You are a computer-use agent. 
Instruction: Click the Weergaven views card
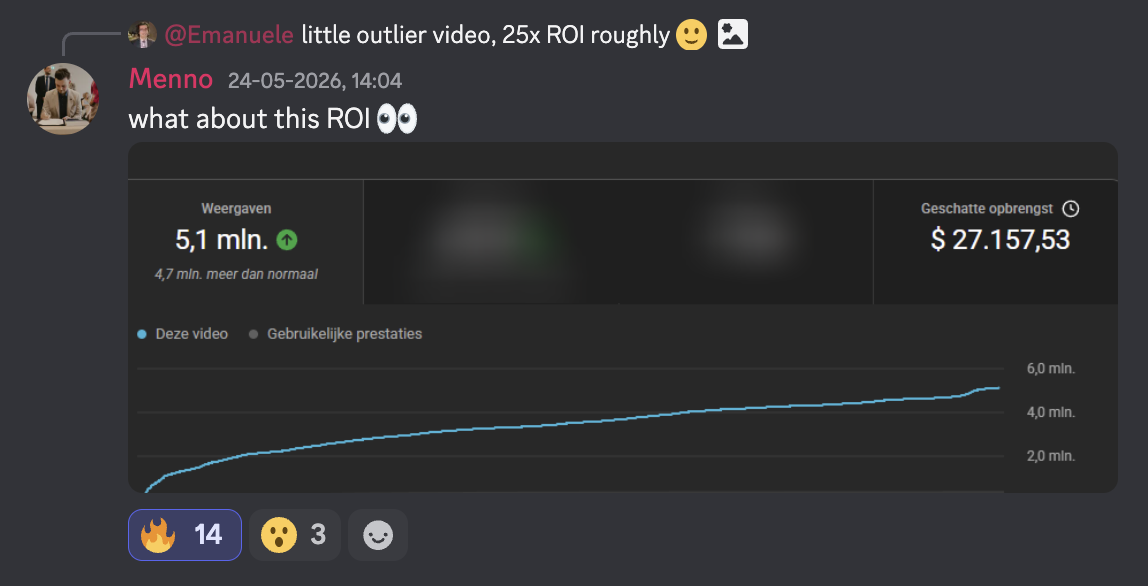click(x=246, y=242)
